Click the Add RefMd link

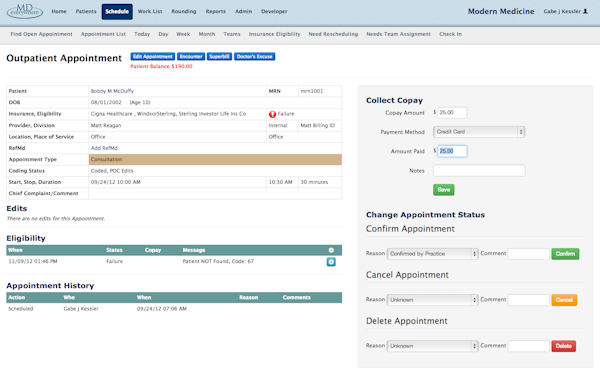[x=104, y=148]
